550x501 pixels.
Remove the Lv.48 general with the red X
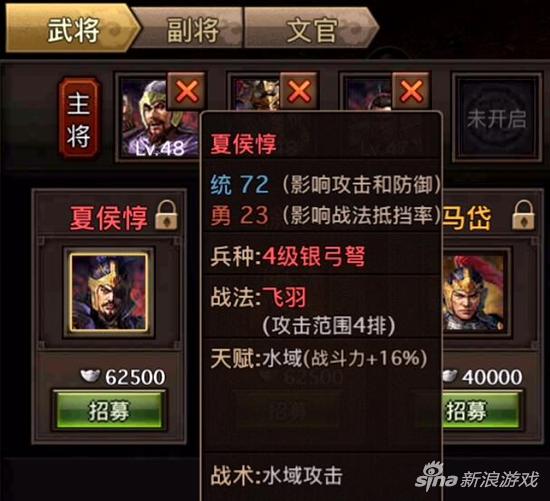[x=186, y=91]
